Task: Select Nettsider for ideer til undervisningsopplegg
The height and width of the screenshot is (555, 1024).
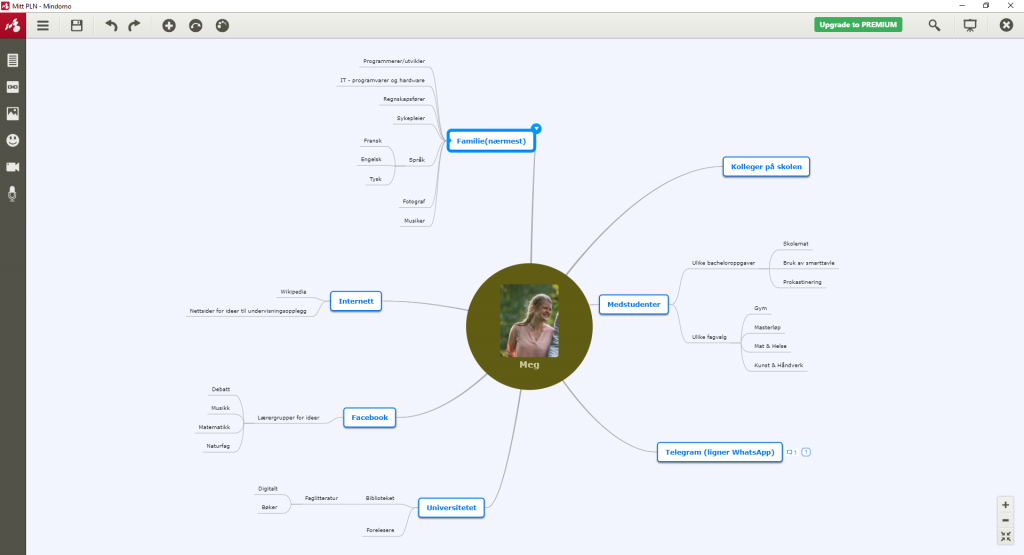Action: pos(248,311)
